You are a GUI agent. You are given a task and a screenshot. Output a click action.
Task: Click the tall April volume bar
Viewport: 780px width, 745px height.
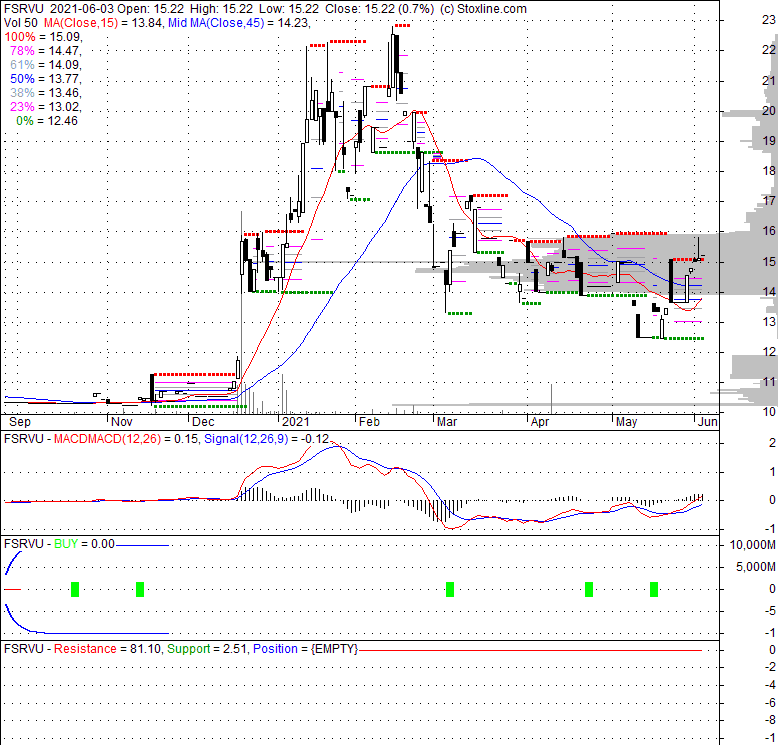tap(551, 399)
